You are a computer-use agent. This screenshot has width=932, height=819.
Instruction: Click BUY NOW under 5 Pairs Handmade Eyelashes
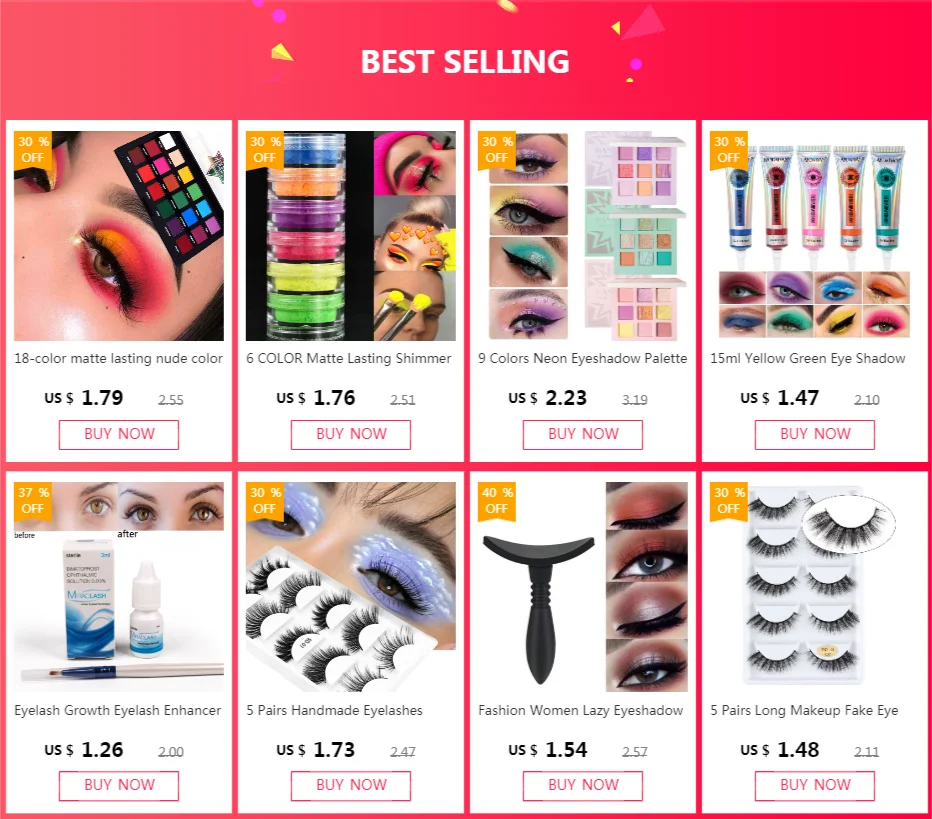(351, 786)
